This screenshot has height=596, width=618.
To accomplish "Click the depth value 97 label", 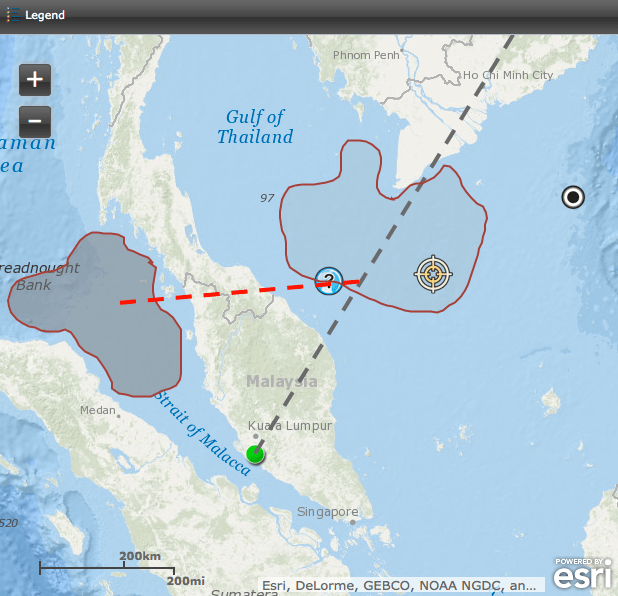I will (267, 198).
